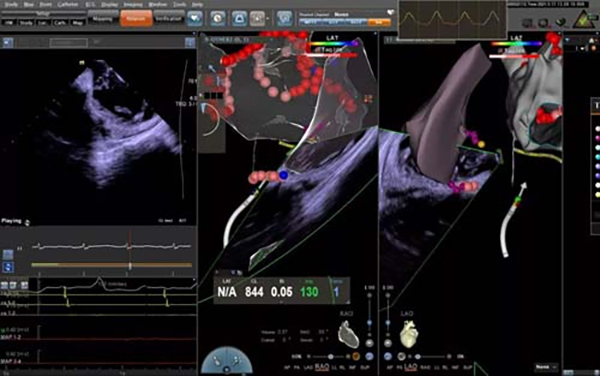Open the Display menu in the menu bar

109,5
